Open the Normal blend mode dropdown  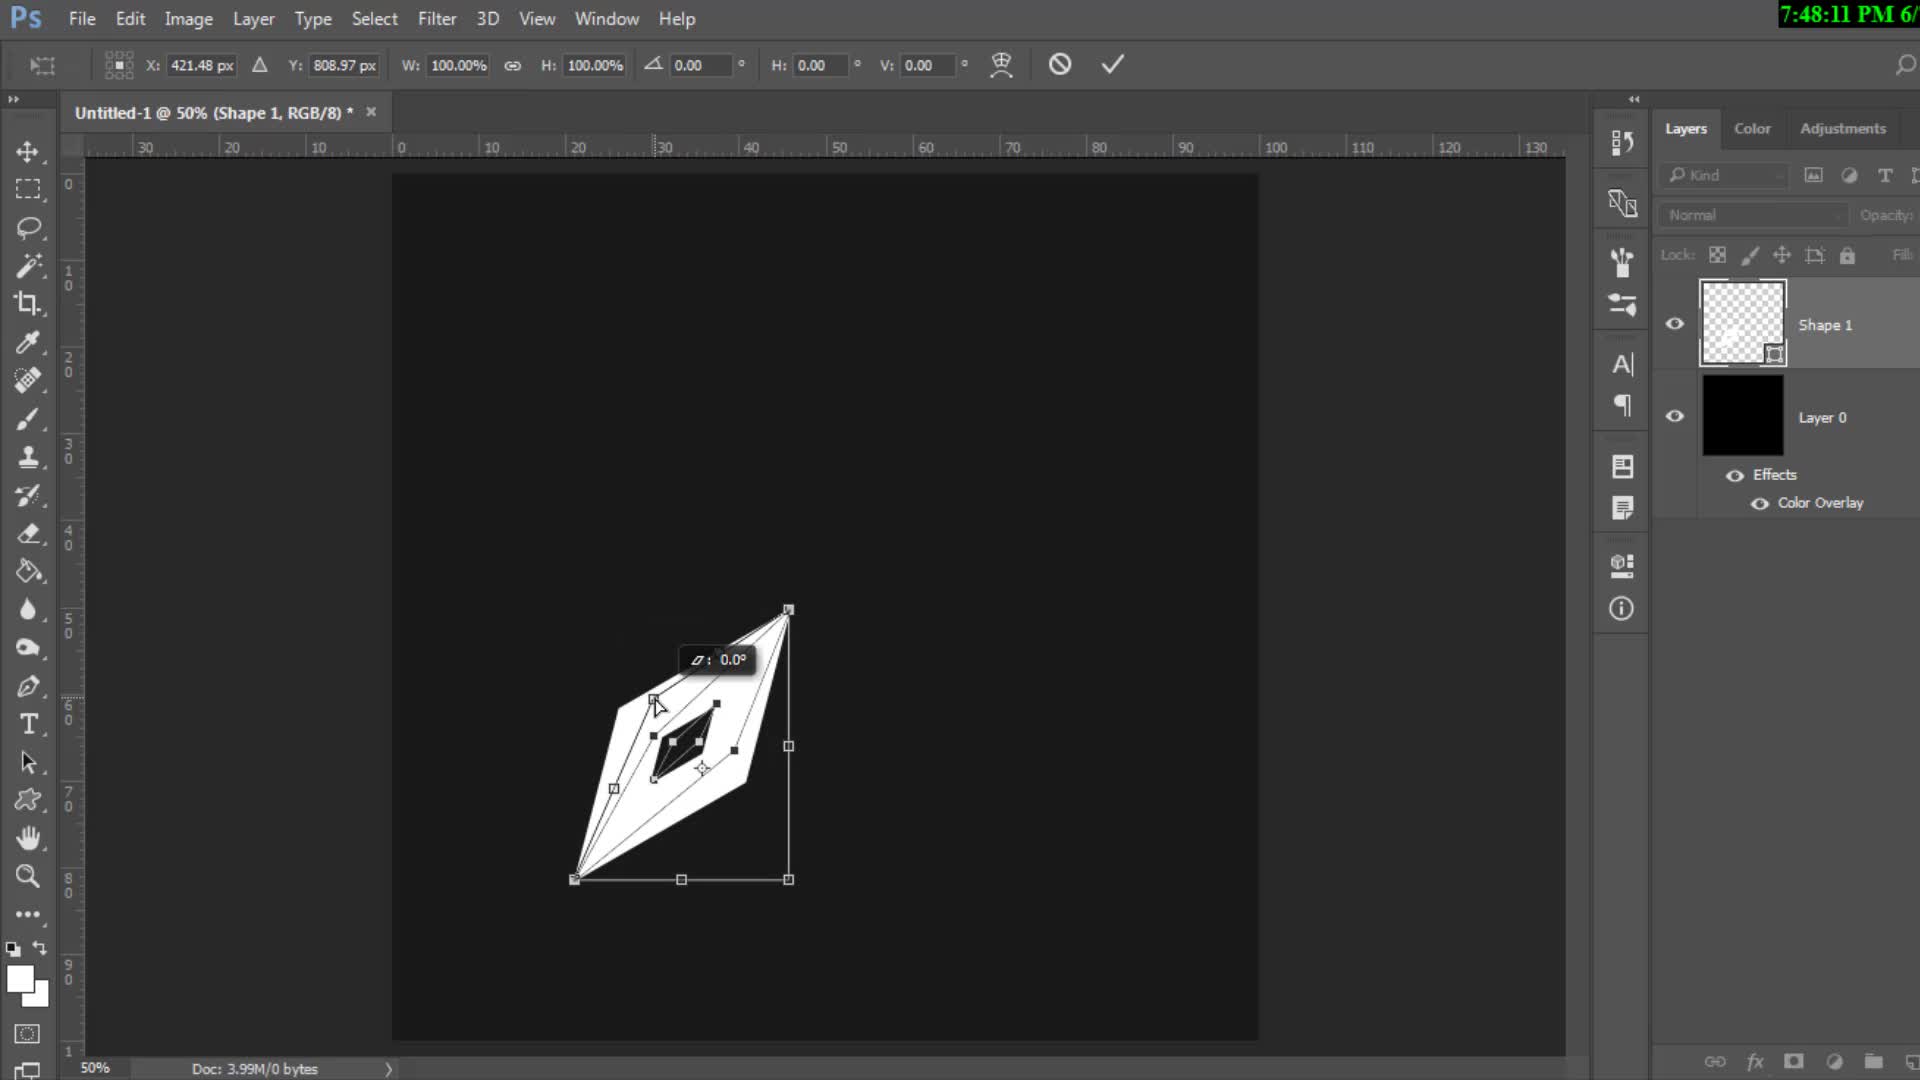tap(1752, 215)
